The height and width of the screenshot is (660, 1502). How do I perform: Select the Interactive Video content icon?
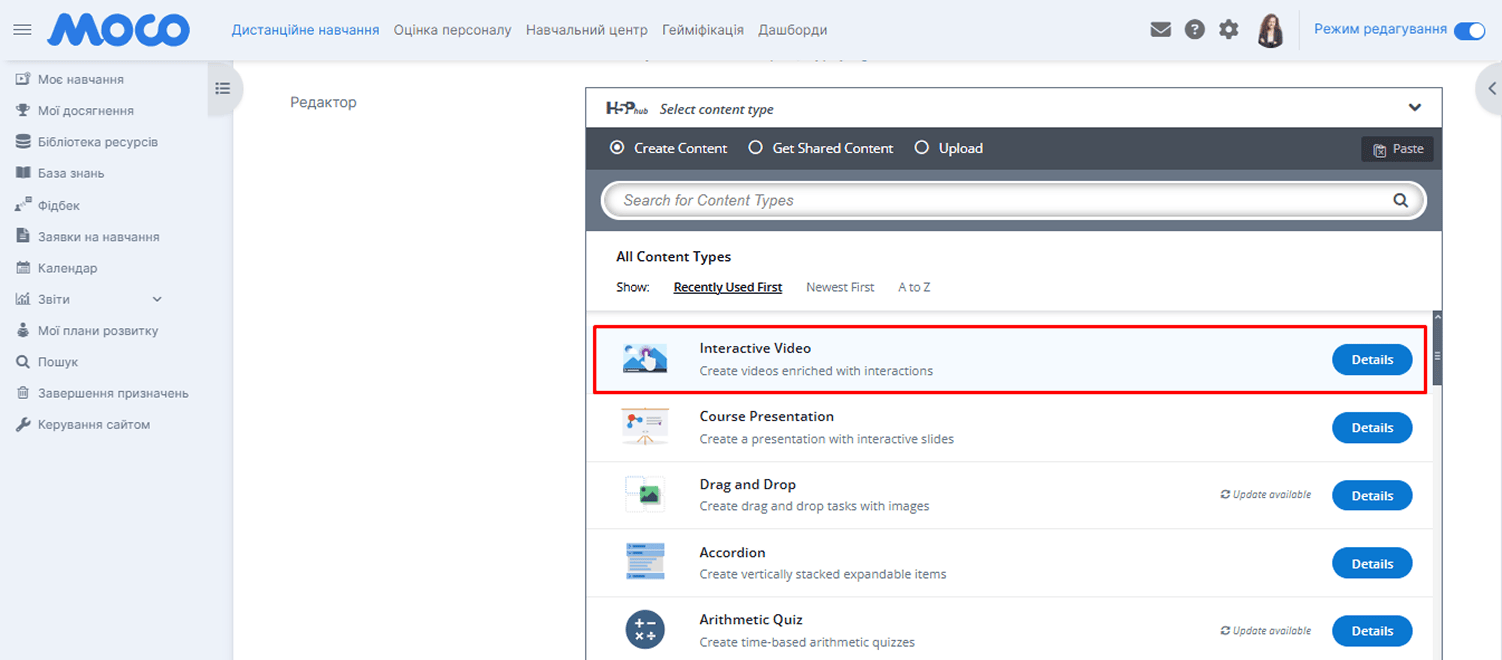(x=645, y=359)
